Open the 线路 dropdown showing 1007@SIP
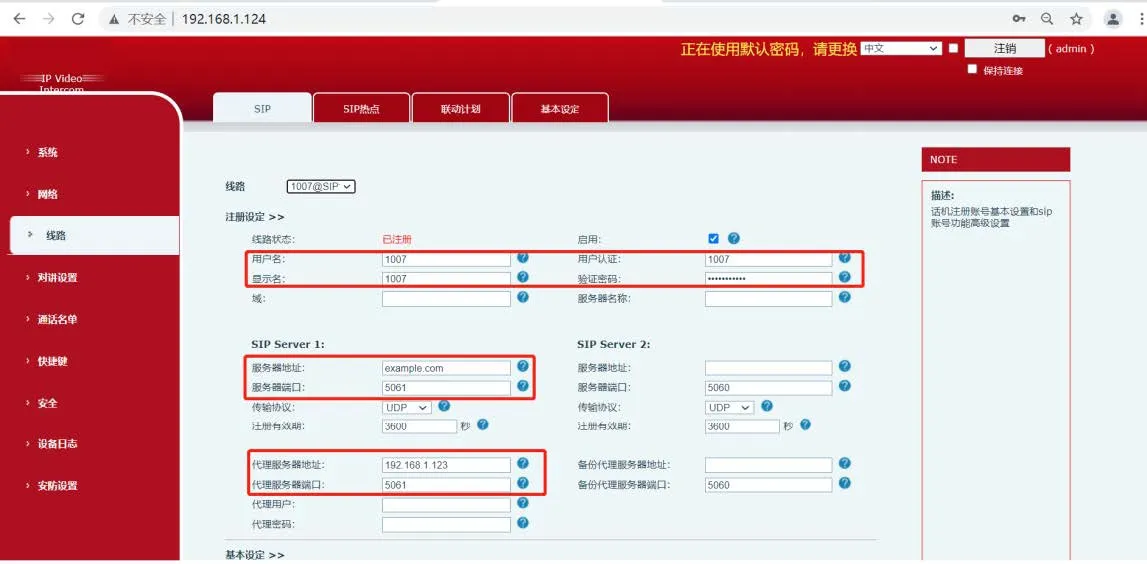 coord(321,187)
